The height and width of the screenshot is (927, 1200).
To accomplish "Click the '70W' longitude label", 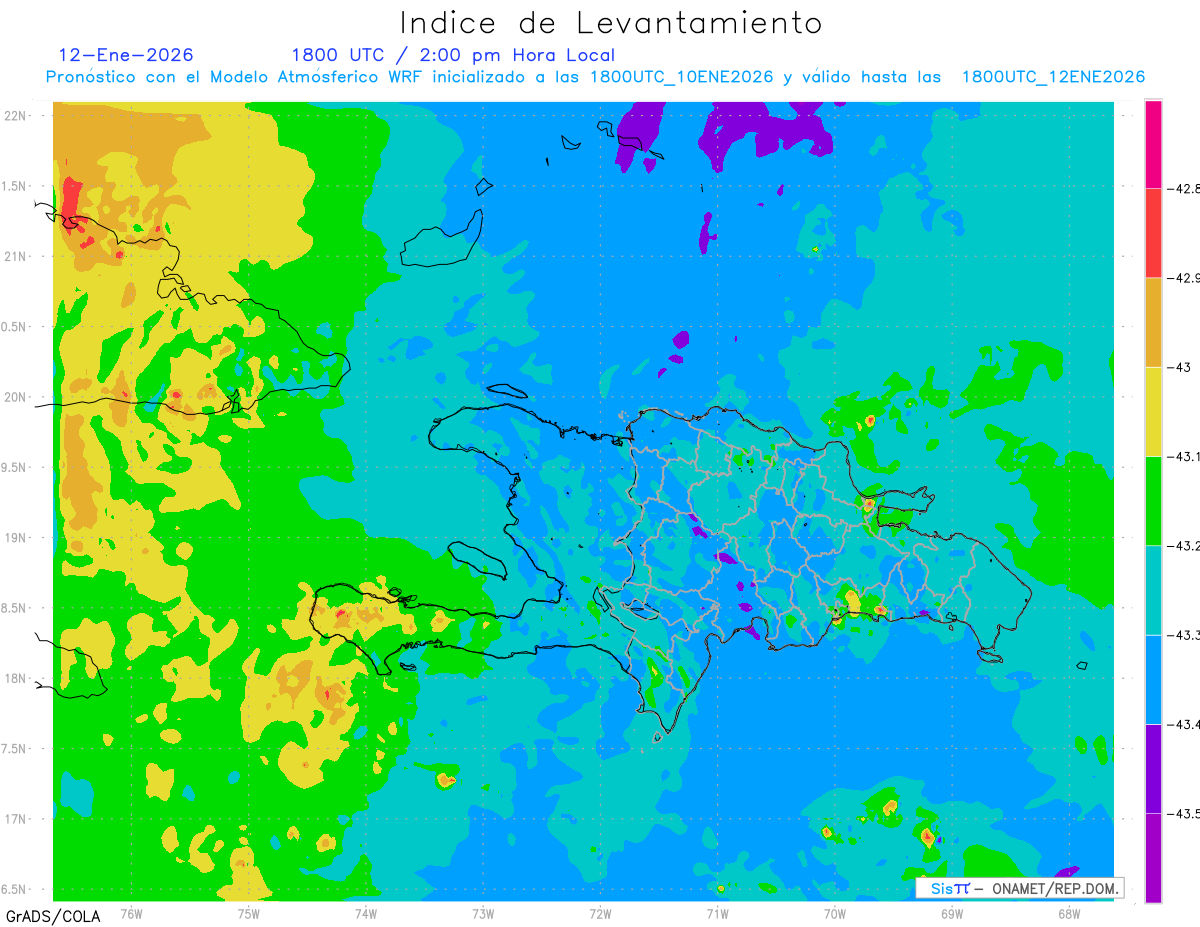I will [835, 913].
